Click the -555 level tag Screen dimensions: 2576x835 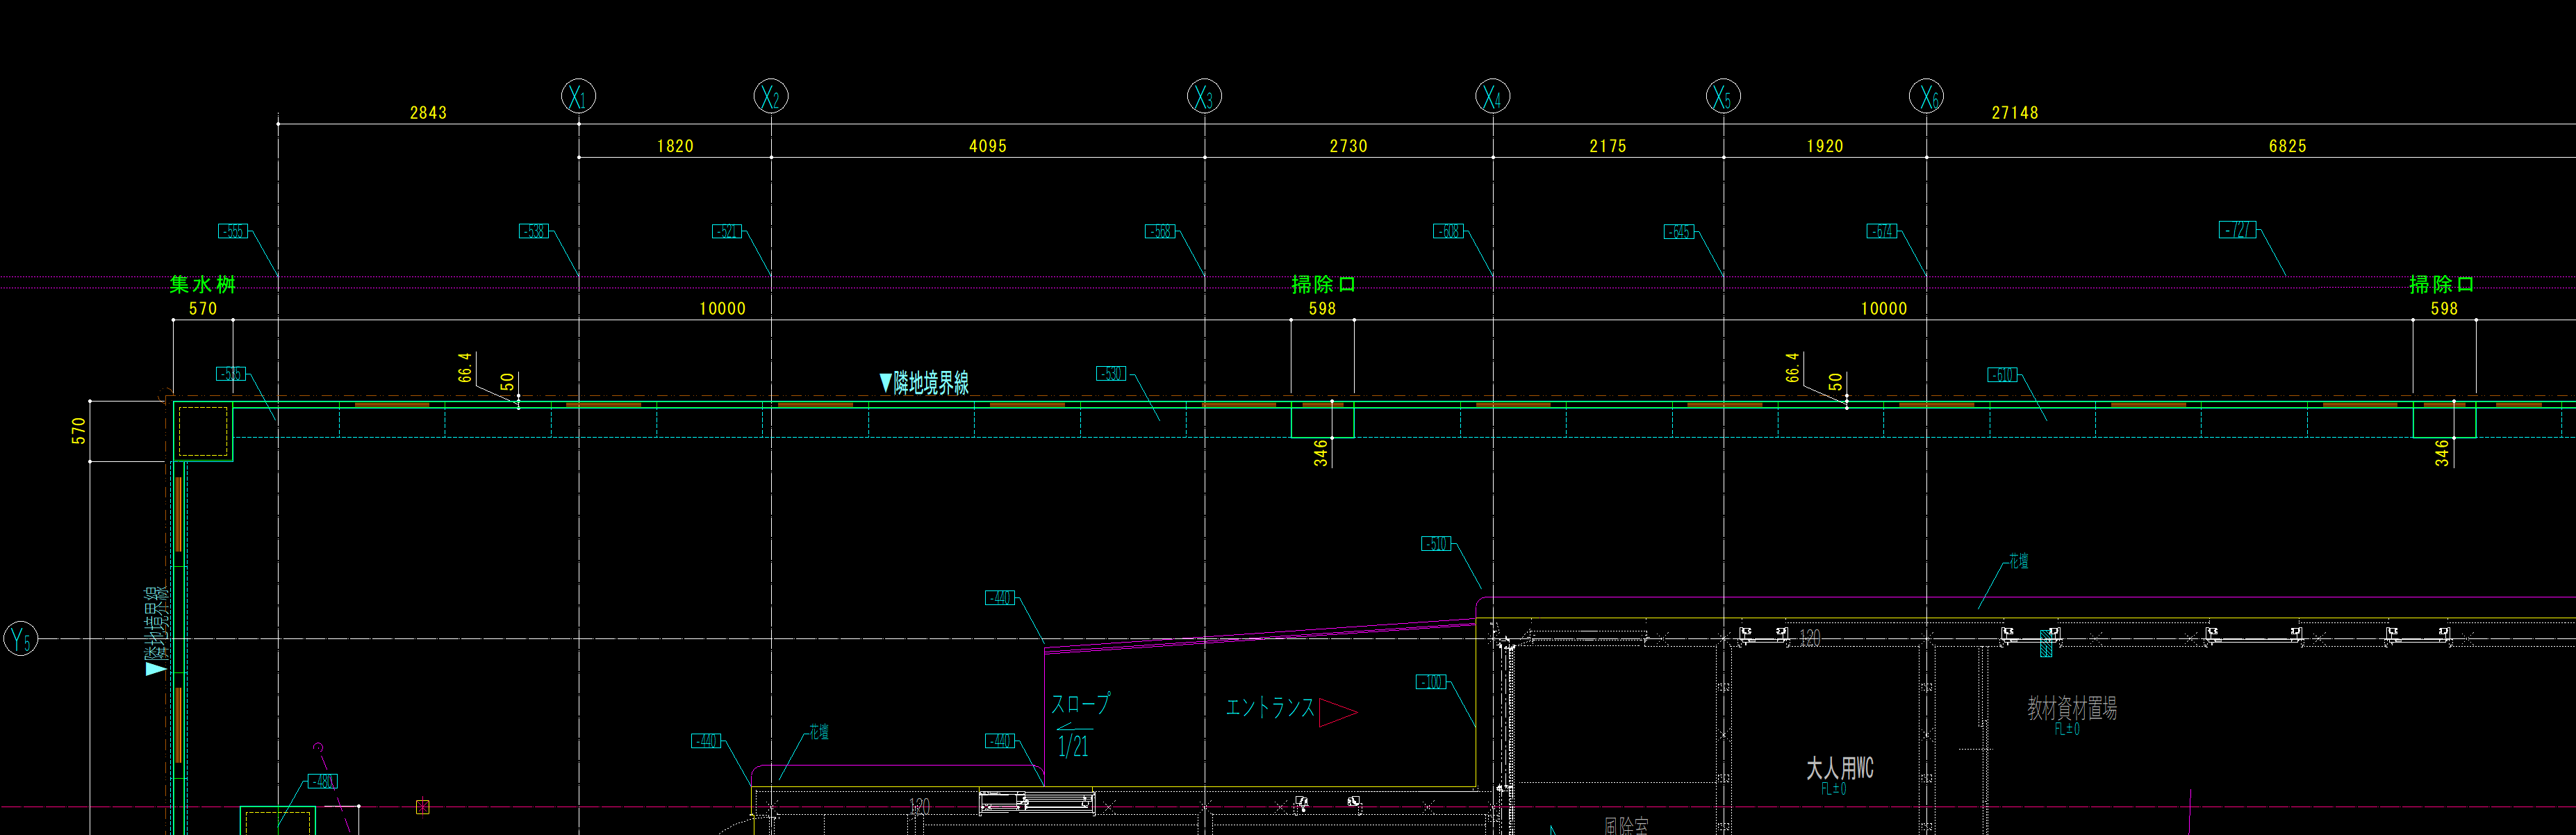232,231
